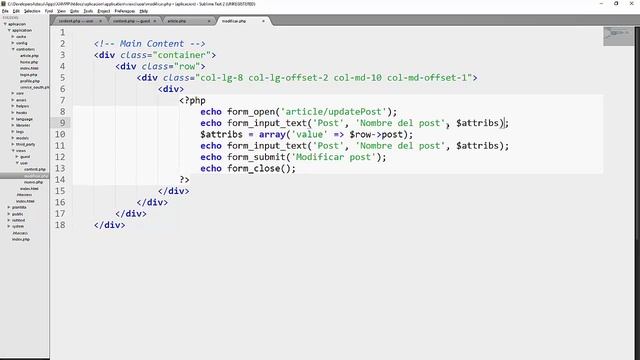Expand the models folder arrow
The image size is (640, 360).
coord(13,138)
